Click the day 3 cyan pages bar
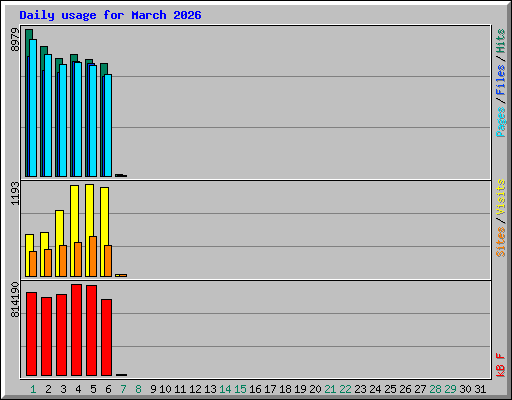Viewport: 512px width, 400px height. pyautogui.click(x=63, y=120)
